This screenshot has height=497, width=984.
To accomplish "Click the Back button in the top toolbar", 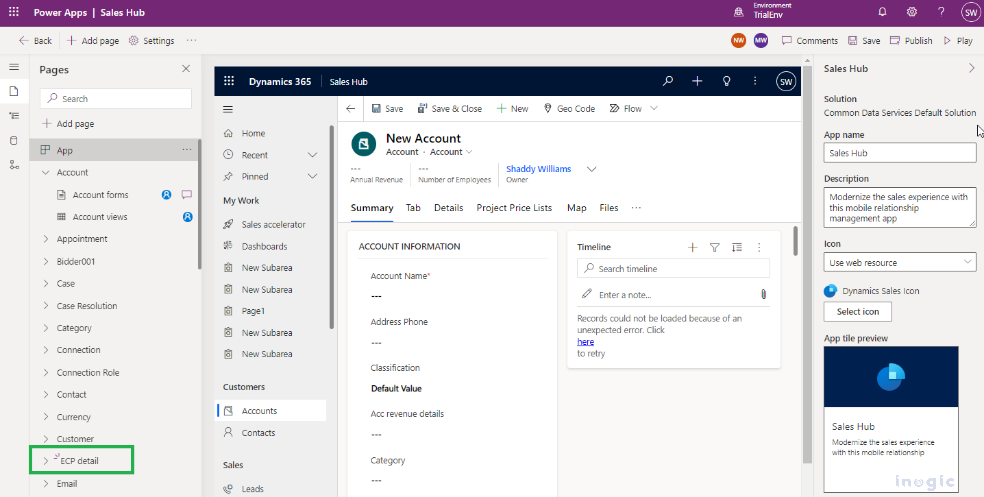I will click(36, 40).
